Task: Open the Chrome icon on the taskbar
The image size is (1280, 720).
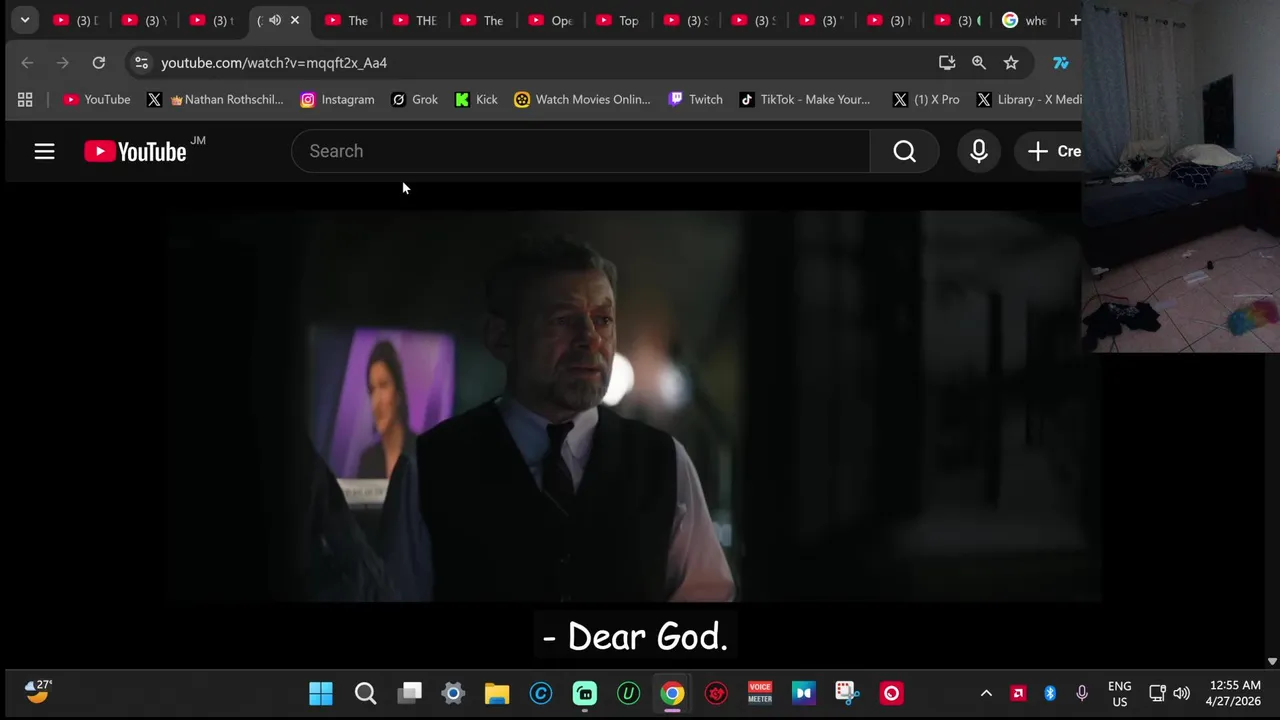Action: pos(672,693)
